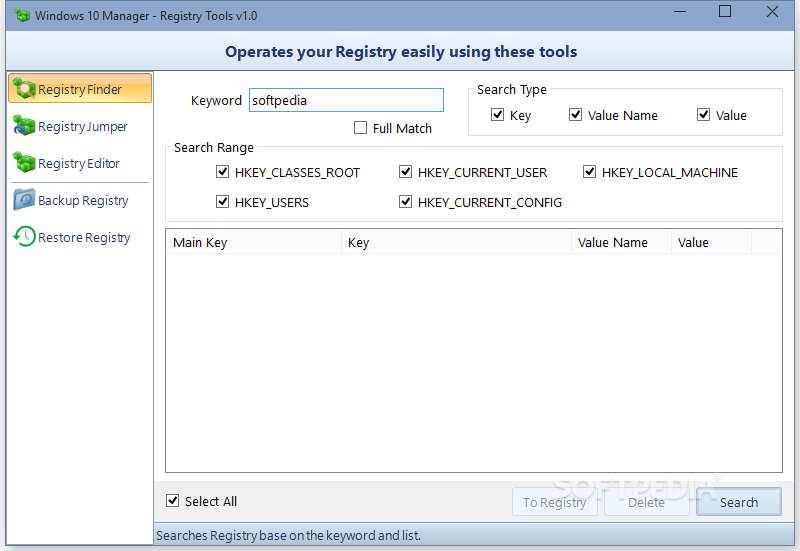Maximize the Registry Tools window

point(725,12)
